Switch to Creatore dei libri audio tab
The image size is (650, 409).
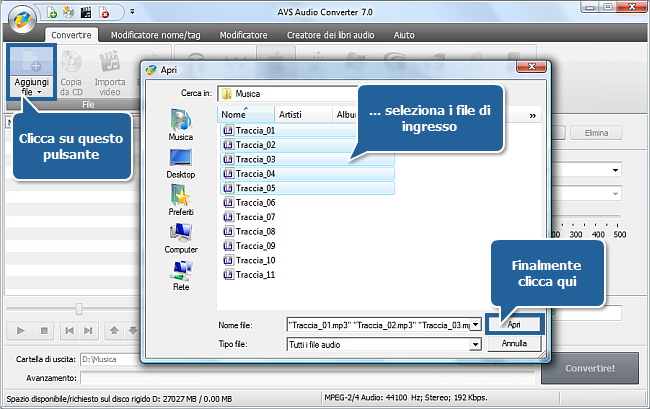click(x=330, y=35)
